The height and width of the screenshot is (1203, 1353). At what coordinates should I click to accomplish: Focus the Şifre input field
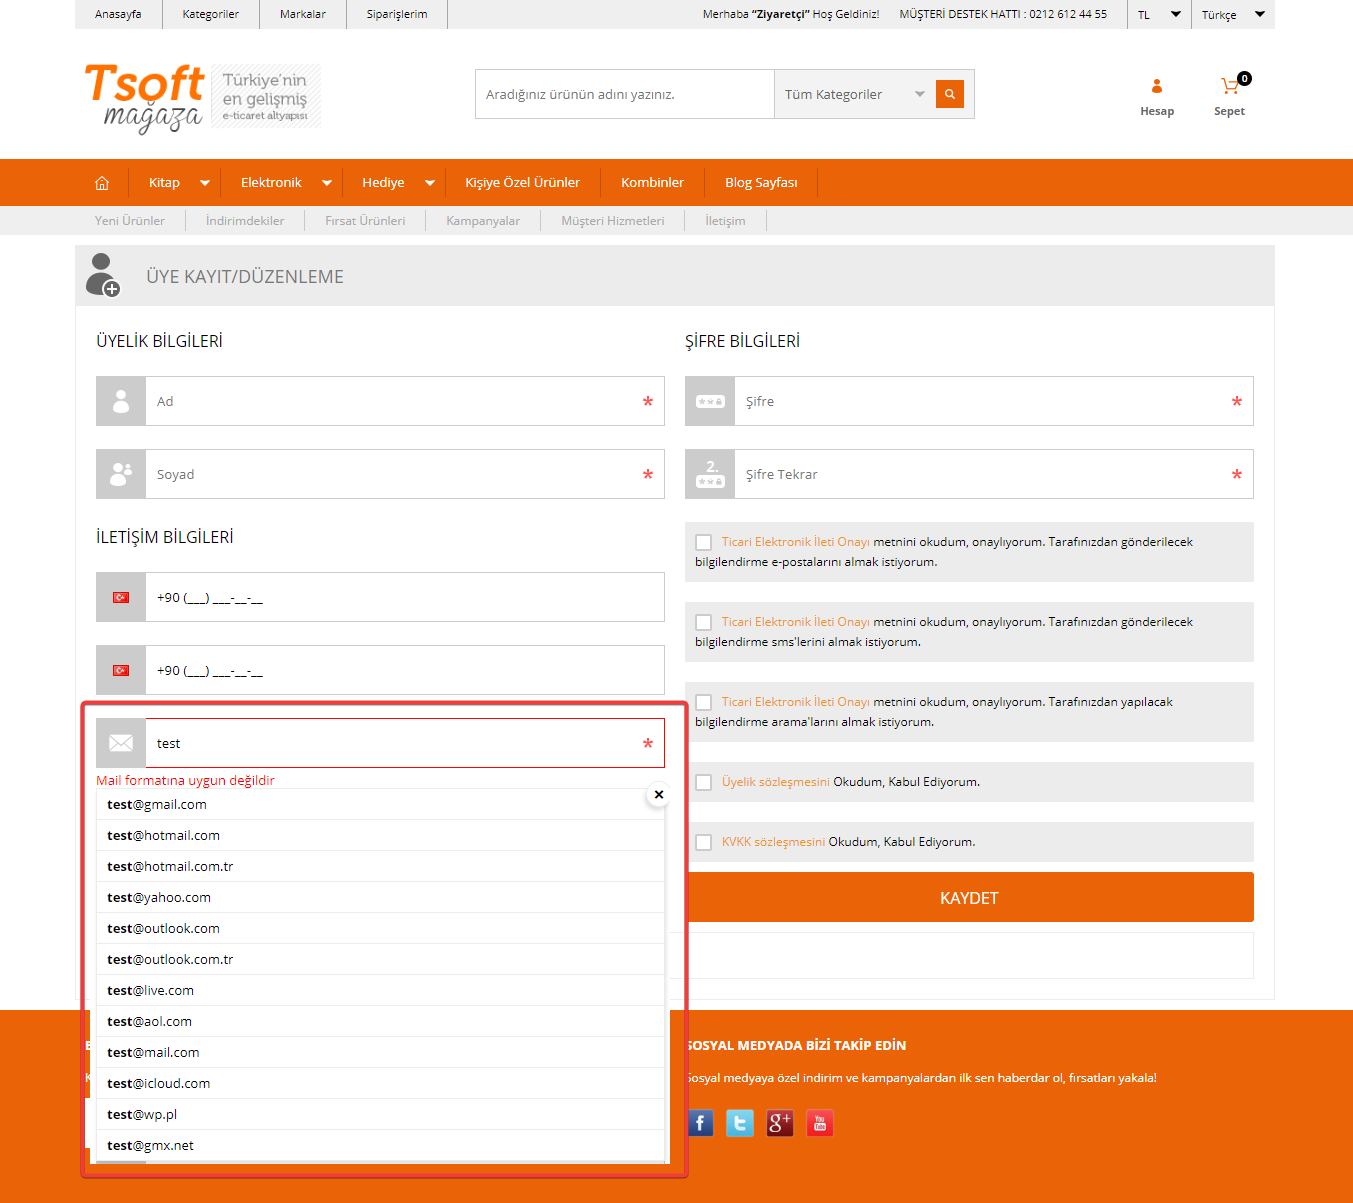click(994, 401)
